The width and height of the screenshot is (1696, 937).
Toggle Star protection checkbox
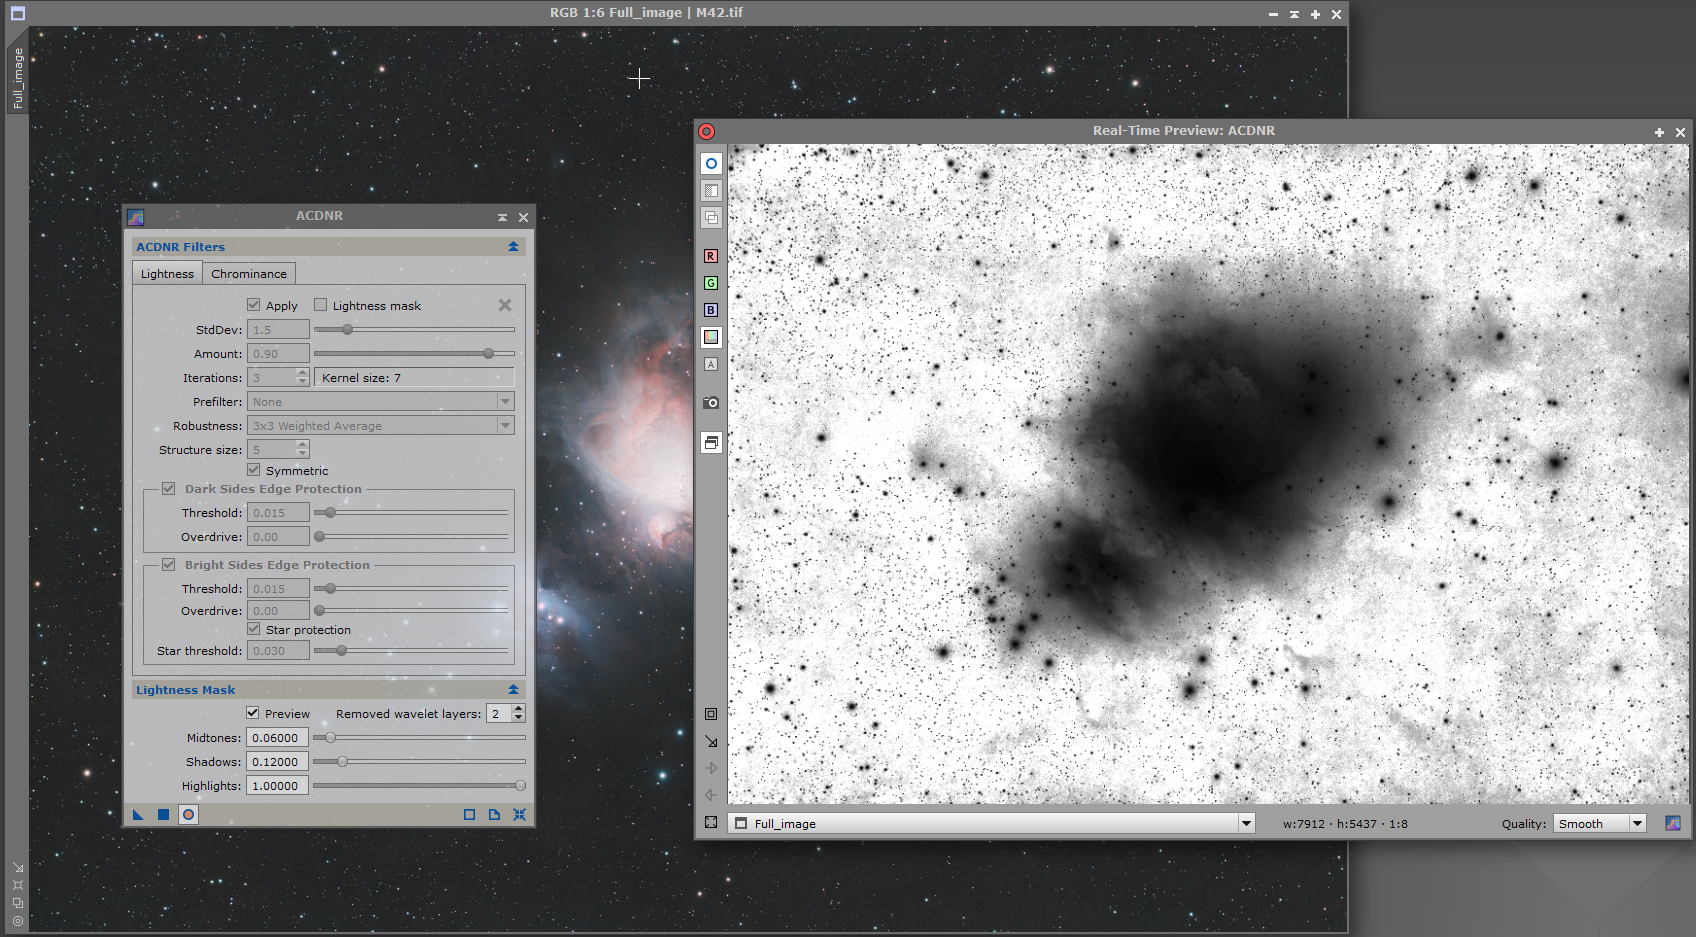[254, 629]
